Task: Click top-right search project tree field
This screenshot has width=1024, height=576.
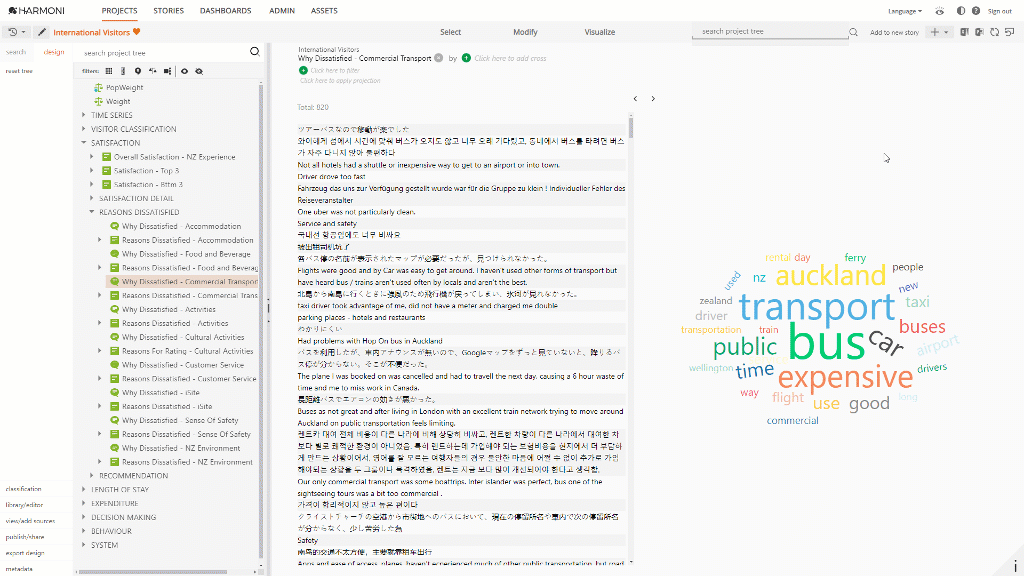Action: coord(770,31)
